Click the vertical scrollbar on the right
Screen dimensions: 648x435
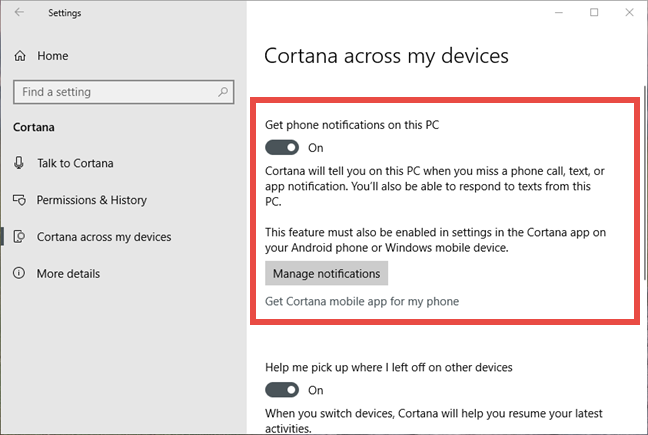(645, 183)
